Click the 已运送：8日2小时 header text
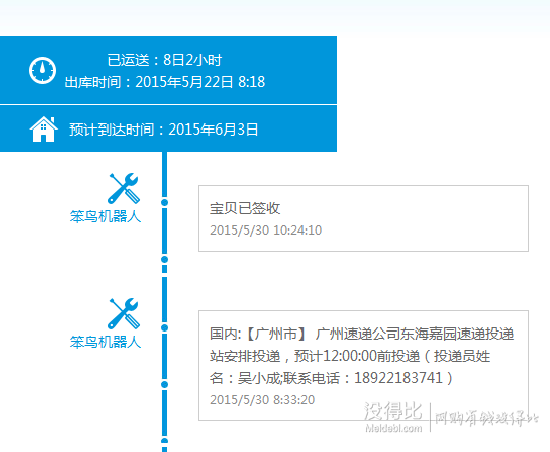 pyautogui.click(x=165, y=60)
